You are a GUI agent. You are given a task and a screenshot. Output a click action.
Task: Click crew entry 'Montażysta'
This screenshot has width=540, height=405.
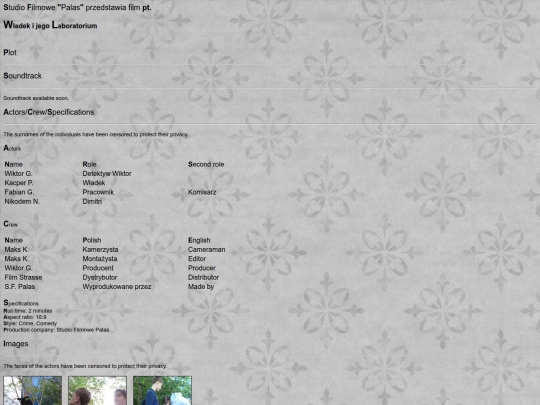100,259
